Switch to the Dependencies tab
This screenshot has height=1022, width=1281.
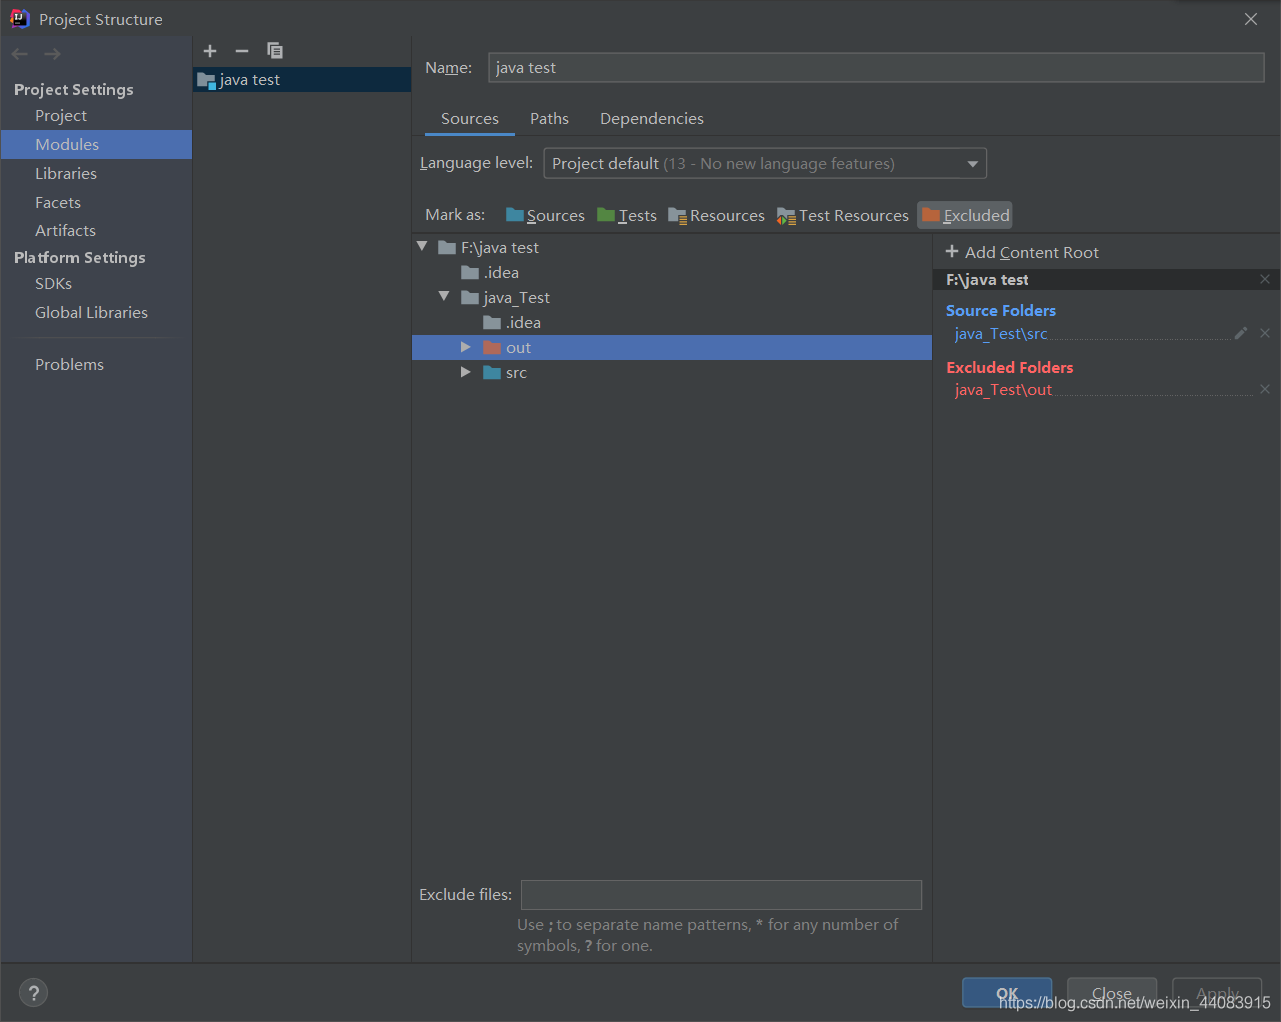(x=652, y=118)
